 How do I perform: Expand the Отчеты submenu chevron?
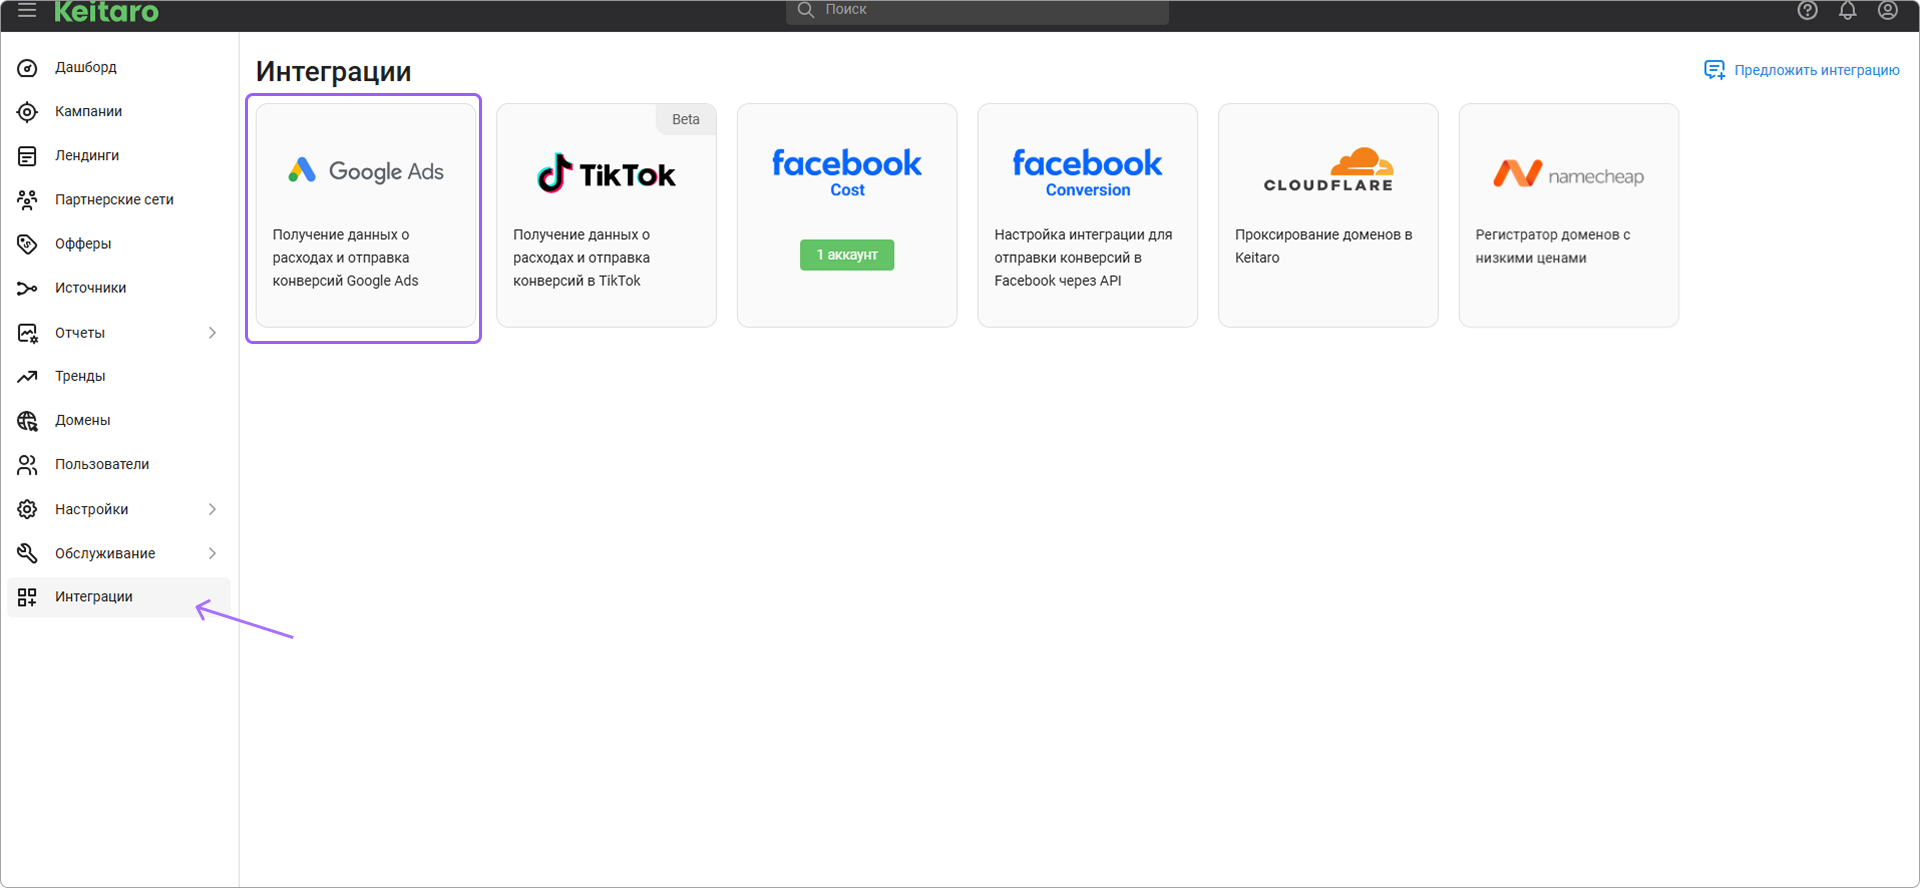pos(212,333)
